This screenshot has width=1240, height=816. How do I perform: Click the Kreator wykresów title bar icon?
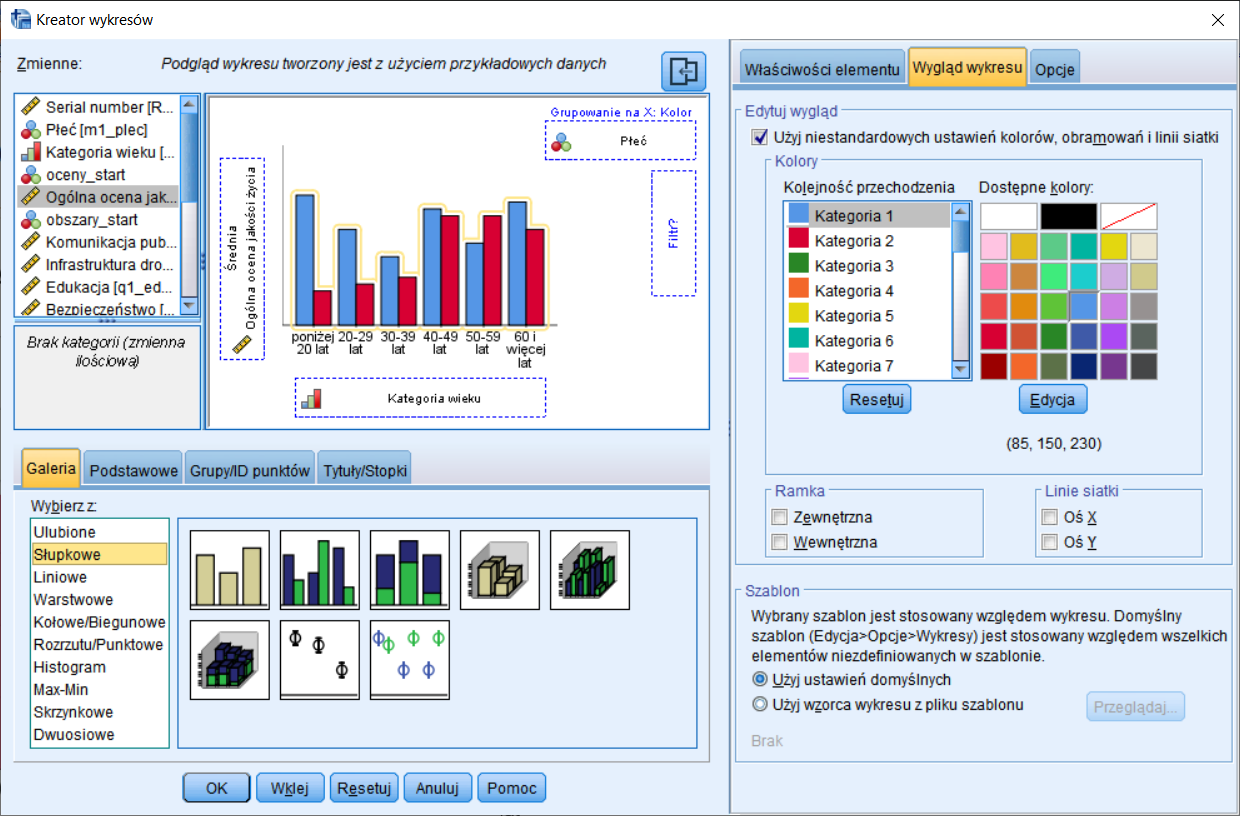(x=20, y=19)
